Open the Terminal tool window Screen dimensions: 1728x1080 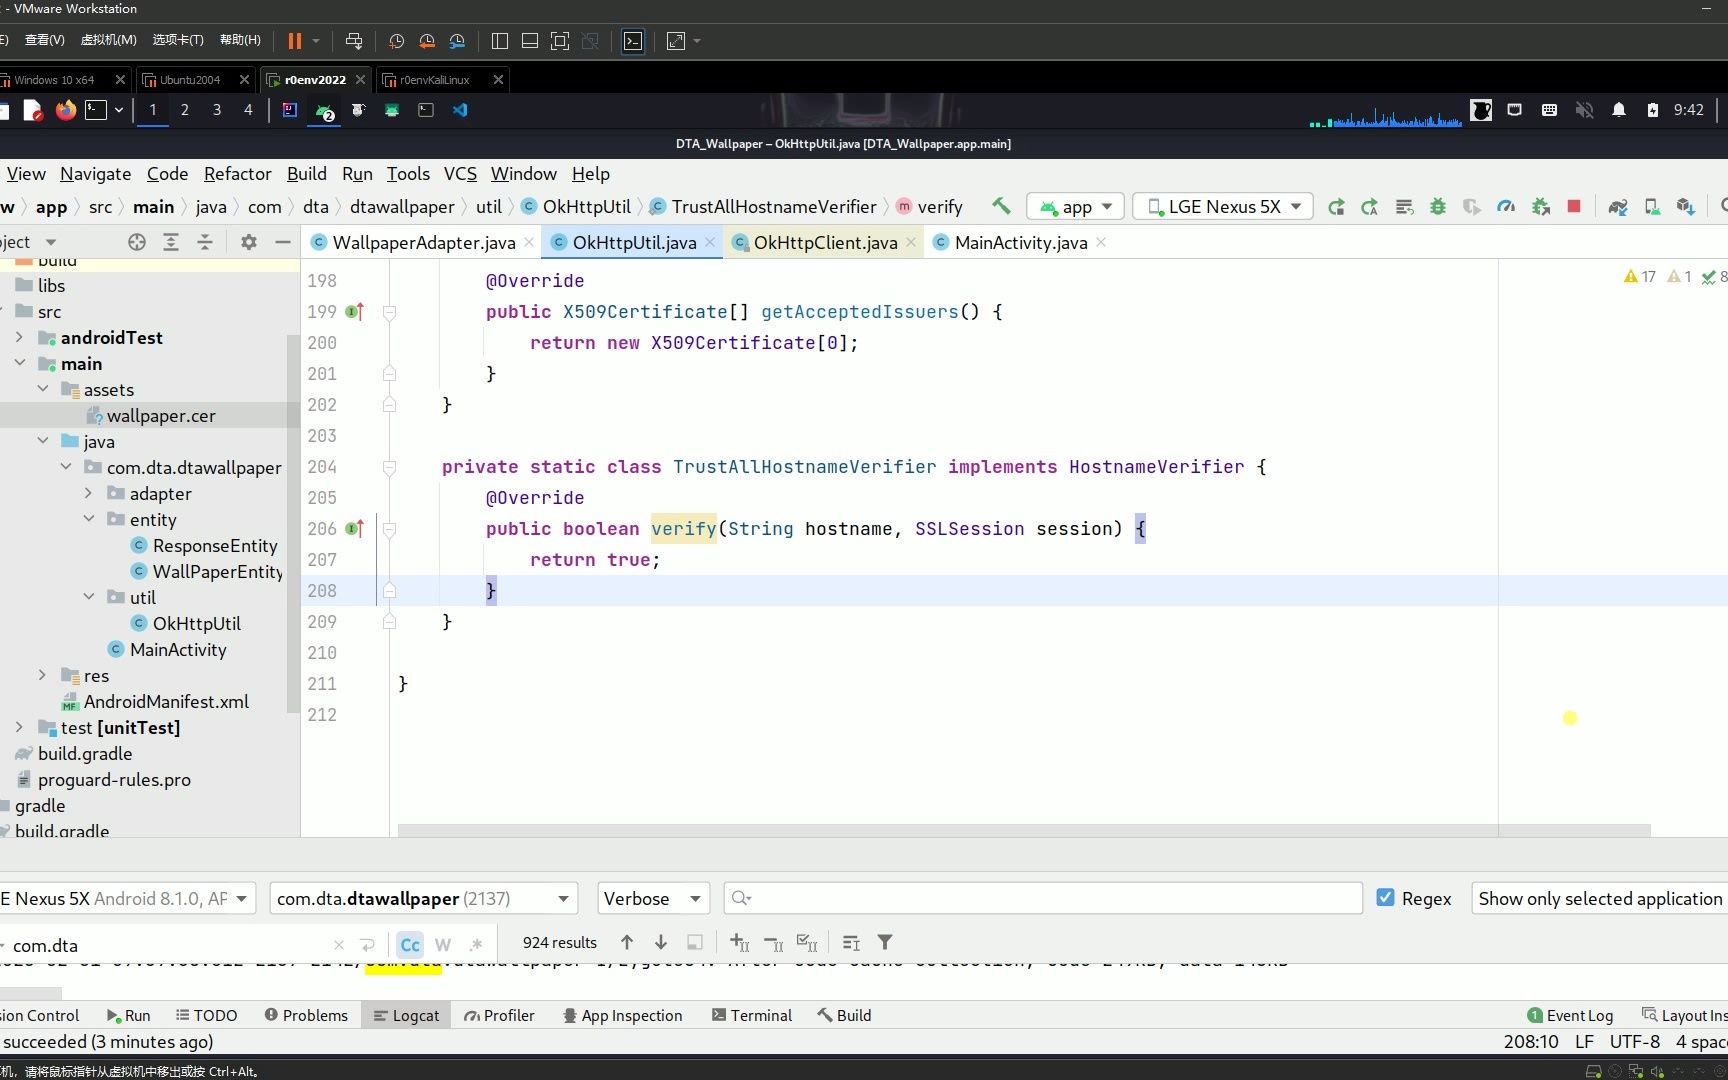pyautogui.click(x=752, y=1015)
